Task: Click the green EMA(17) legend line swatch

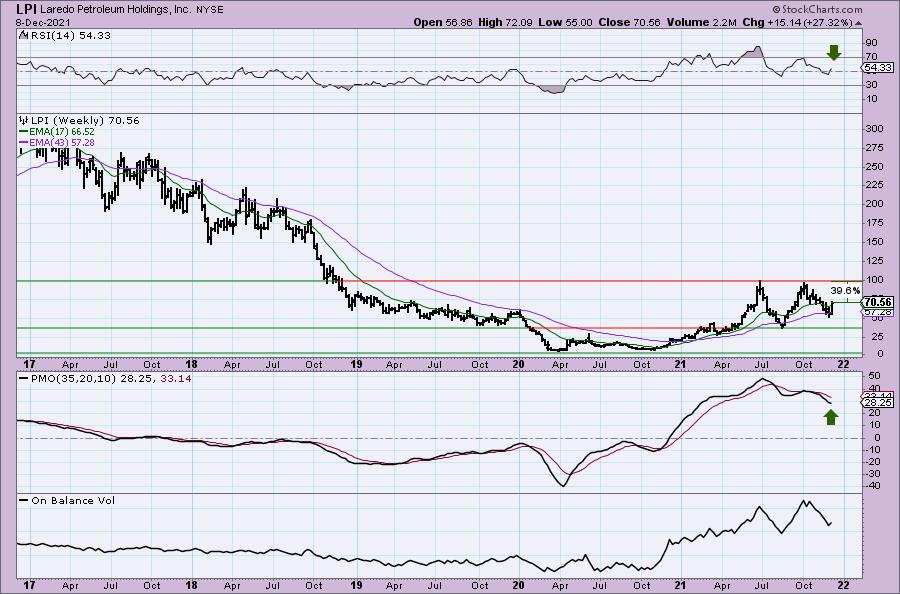Action: point(24,131)
